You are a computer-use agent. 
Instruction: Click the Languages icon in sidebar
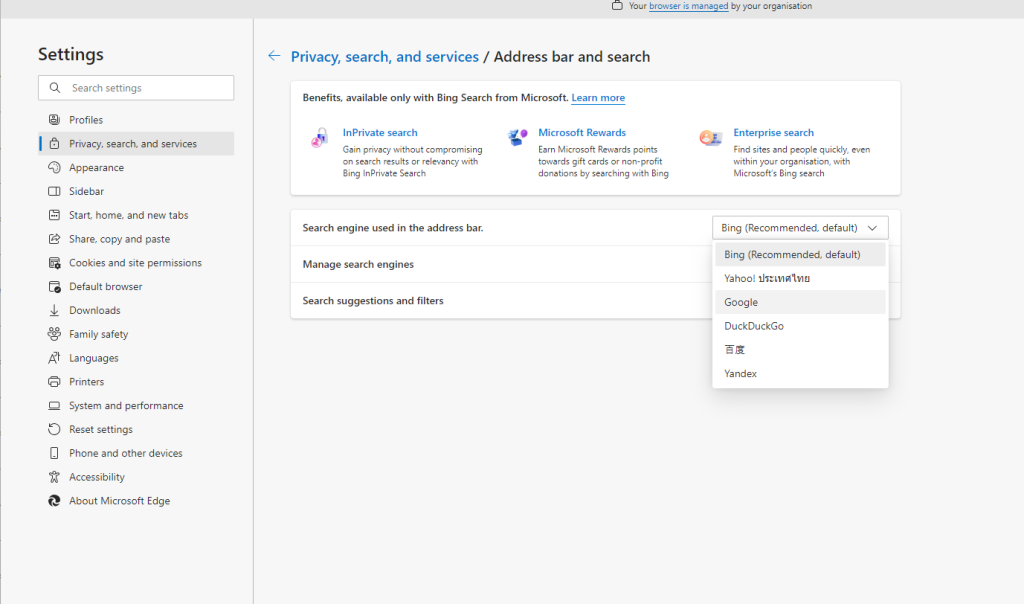[x=52, y=358]
